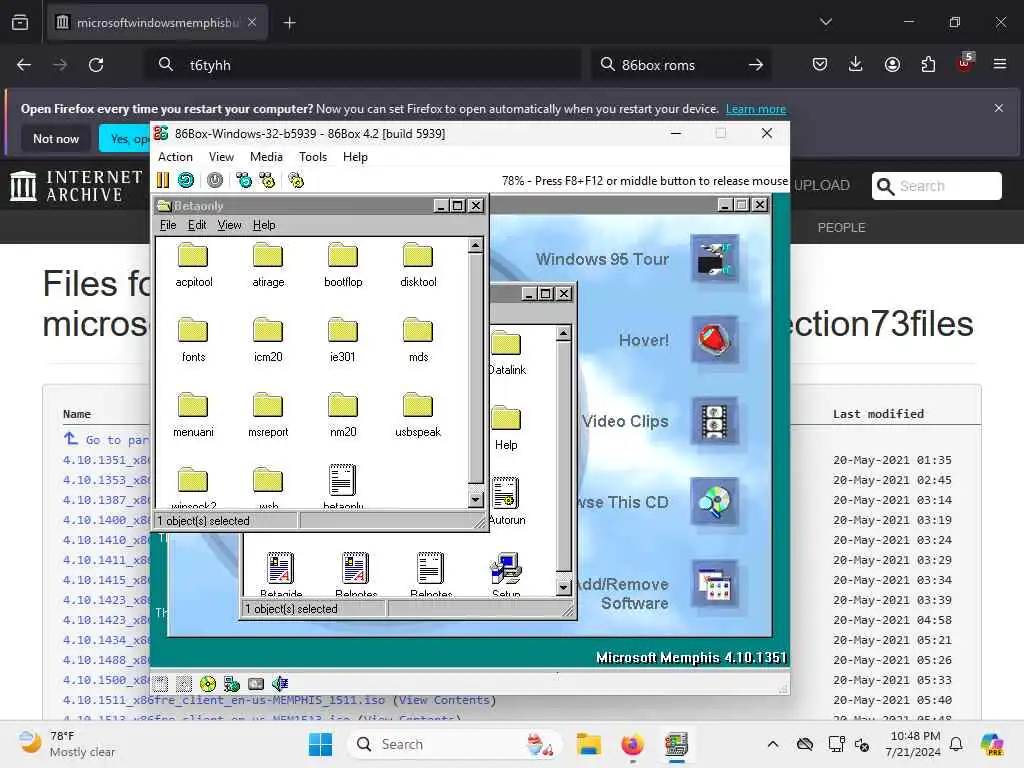Click the sound status bar icon
Viewport: 1024px width, 768px height.
[x=280, y=684]
